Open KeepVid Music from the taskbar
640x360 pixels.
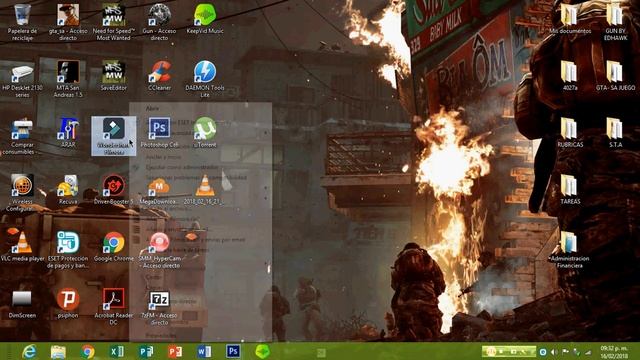(x=262, y=351)
